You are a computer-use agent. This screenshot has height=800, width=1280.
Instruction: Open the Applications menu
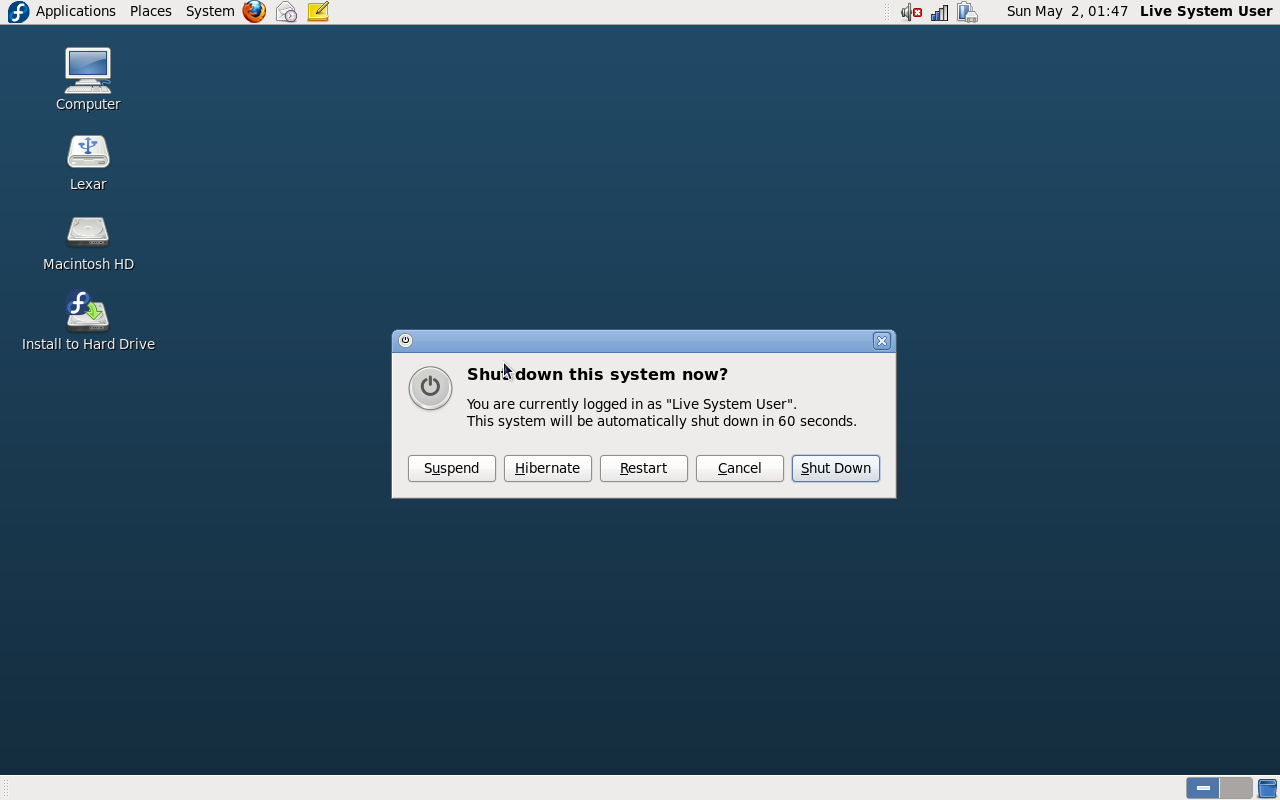76,11
